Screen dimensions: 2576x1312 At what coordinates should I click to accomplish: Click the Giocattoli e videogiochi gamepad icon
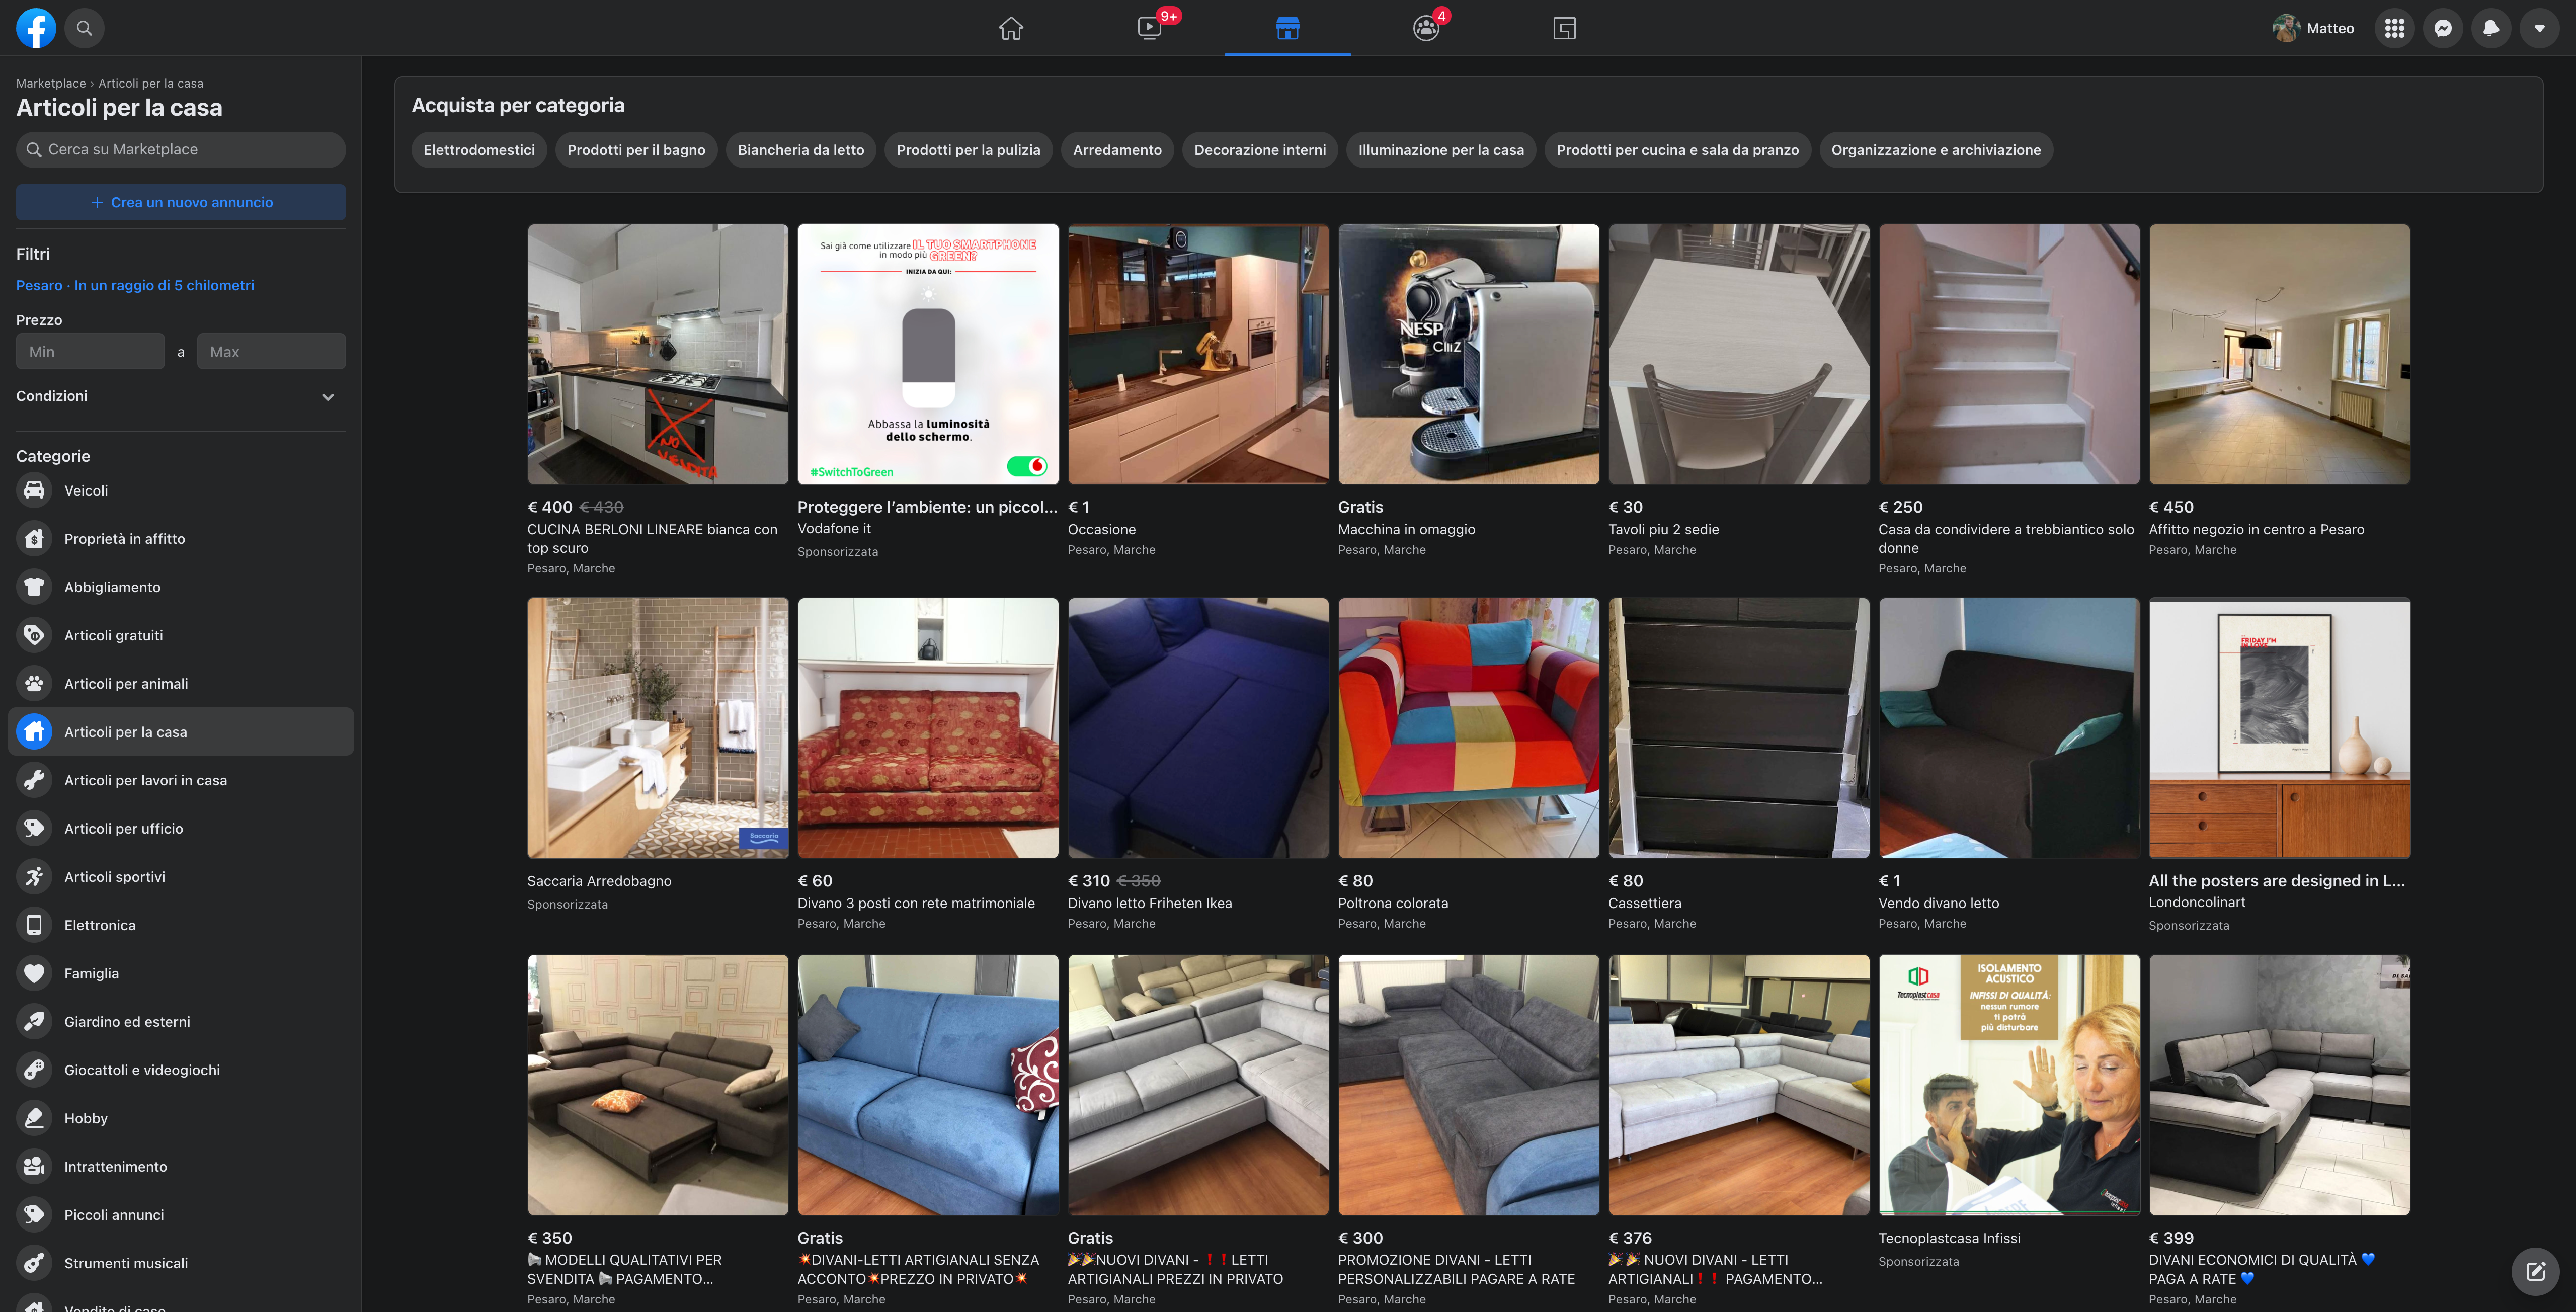34,1070
